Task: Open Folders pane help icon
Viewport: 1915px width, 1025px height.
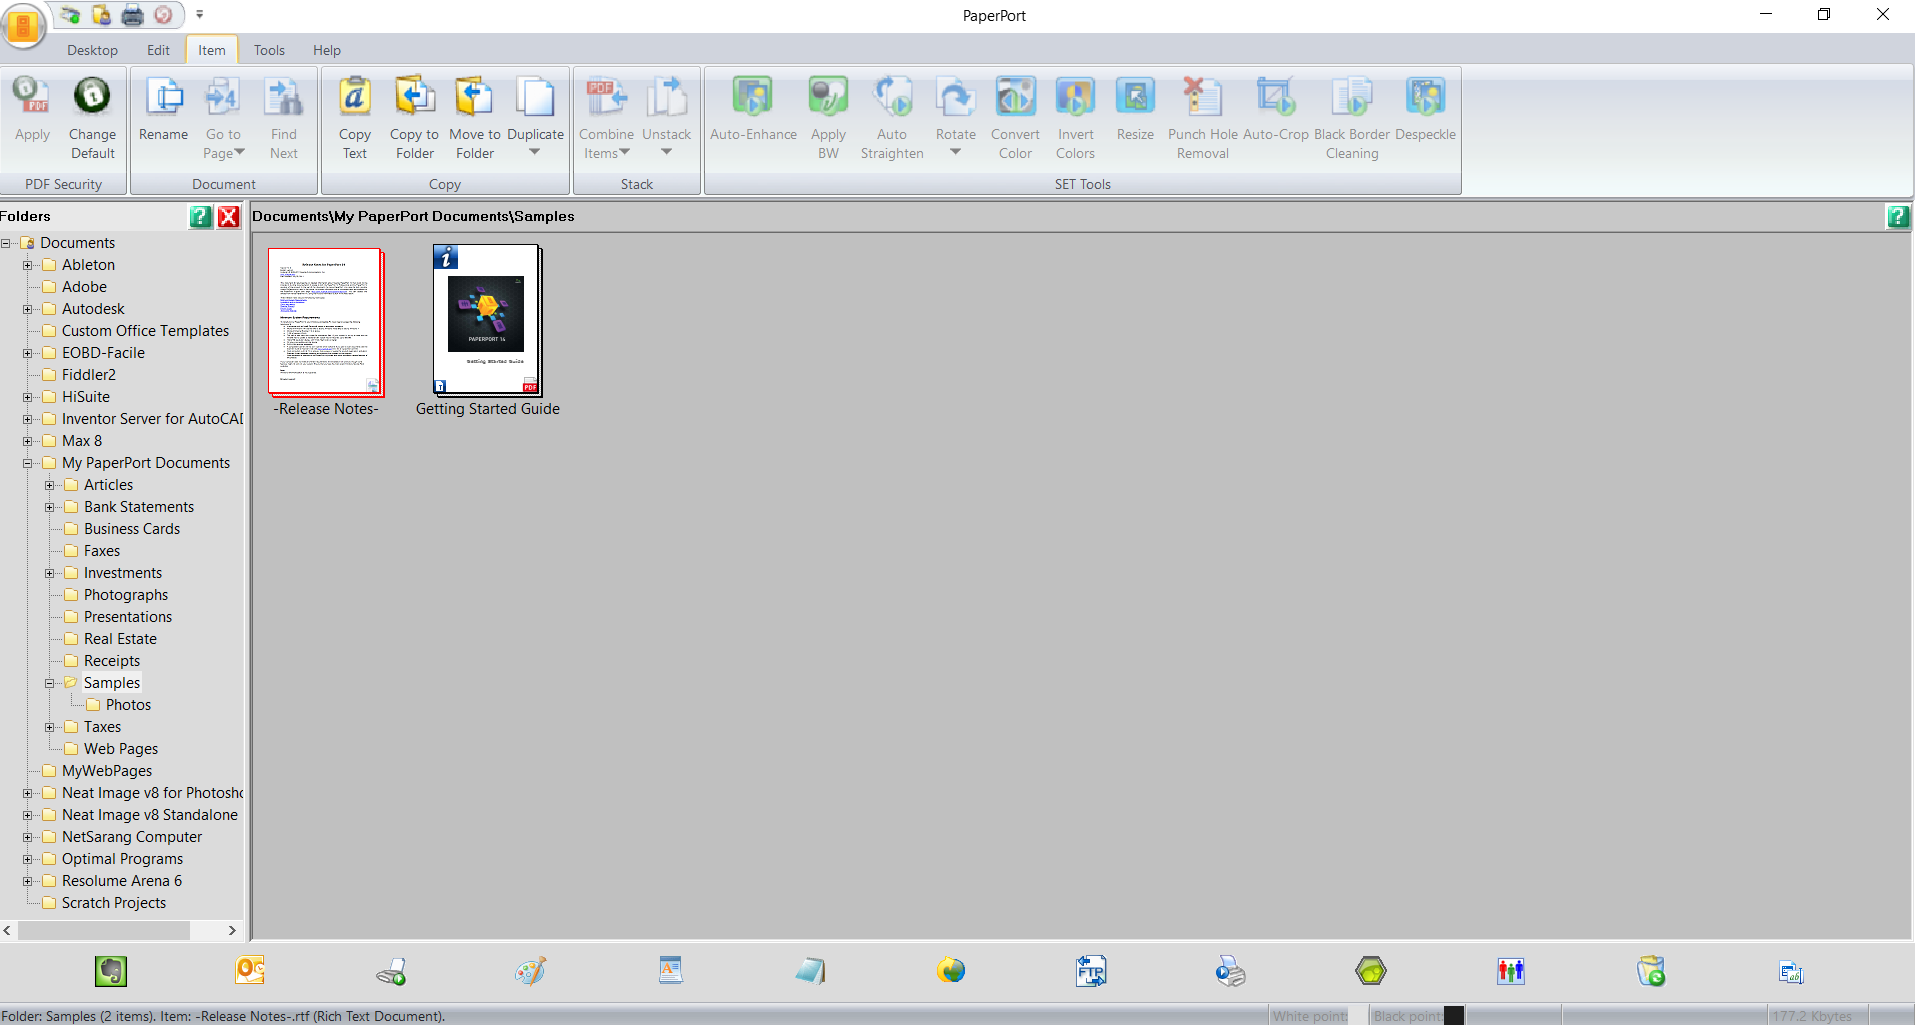Action: [201, 217]
